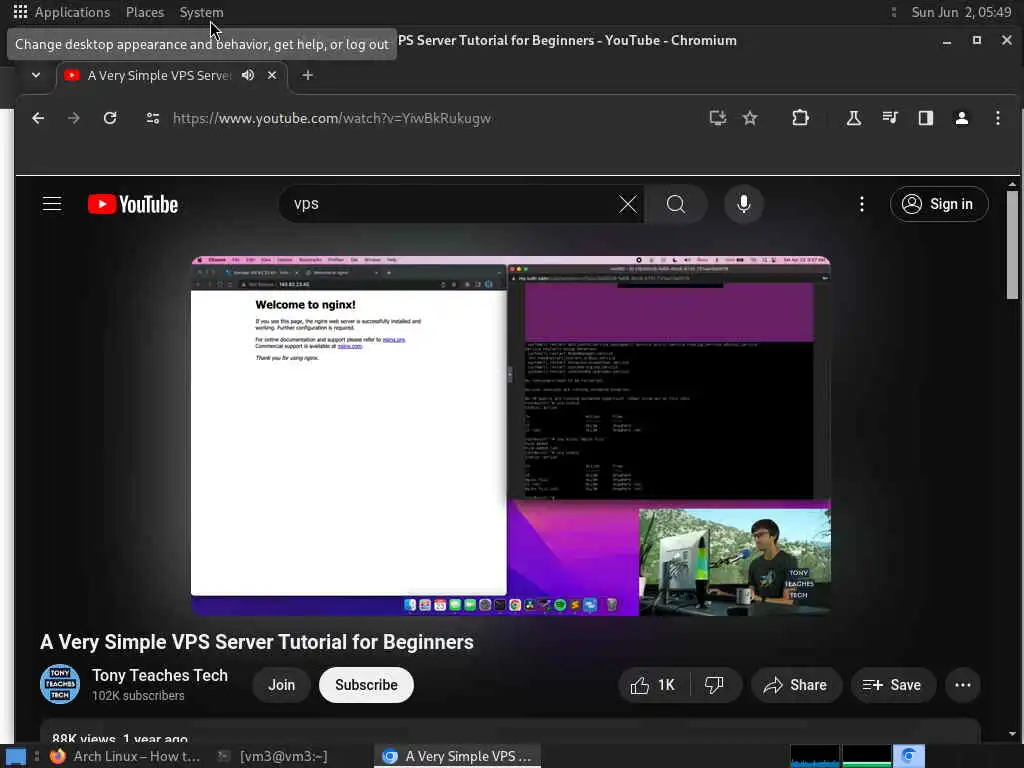Open the Applications menu
The height and width of the screenshot is (768, 1024).
tap(72, 12)
